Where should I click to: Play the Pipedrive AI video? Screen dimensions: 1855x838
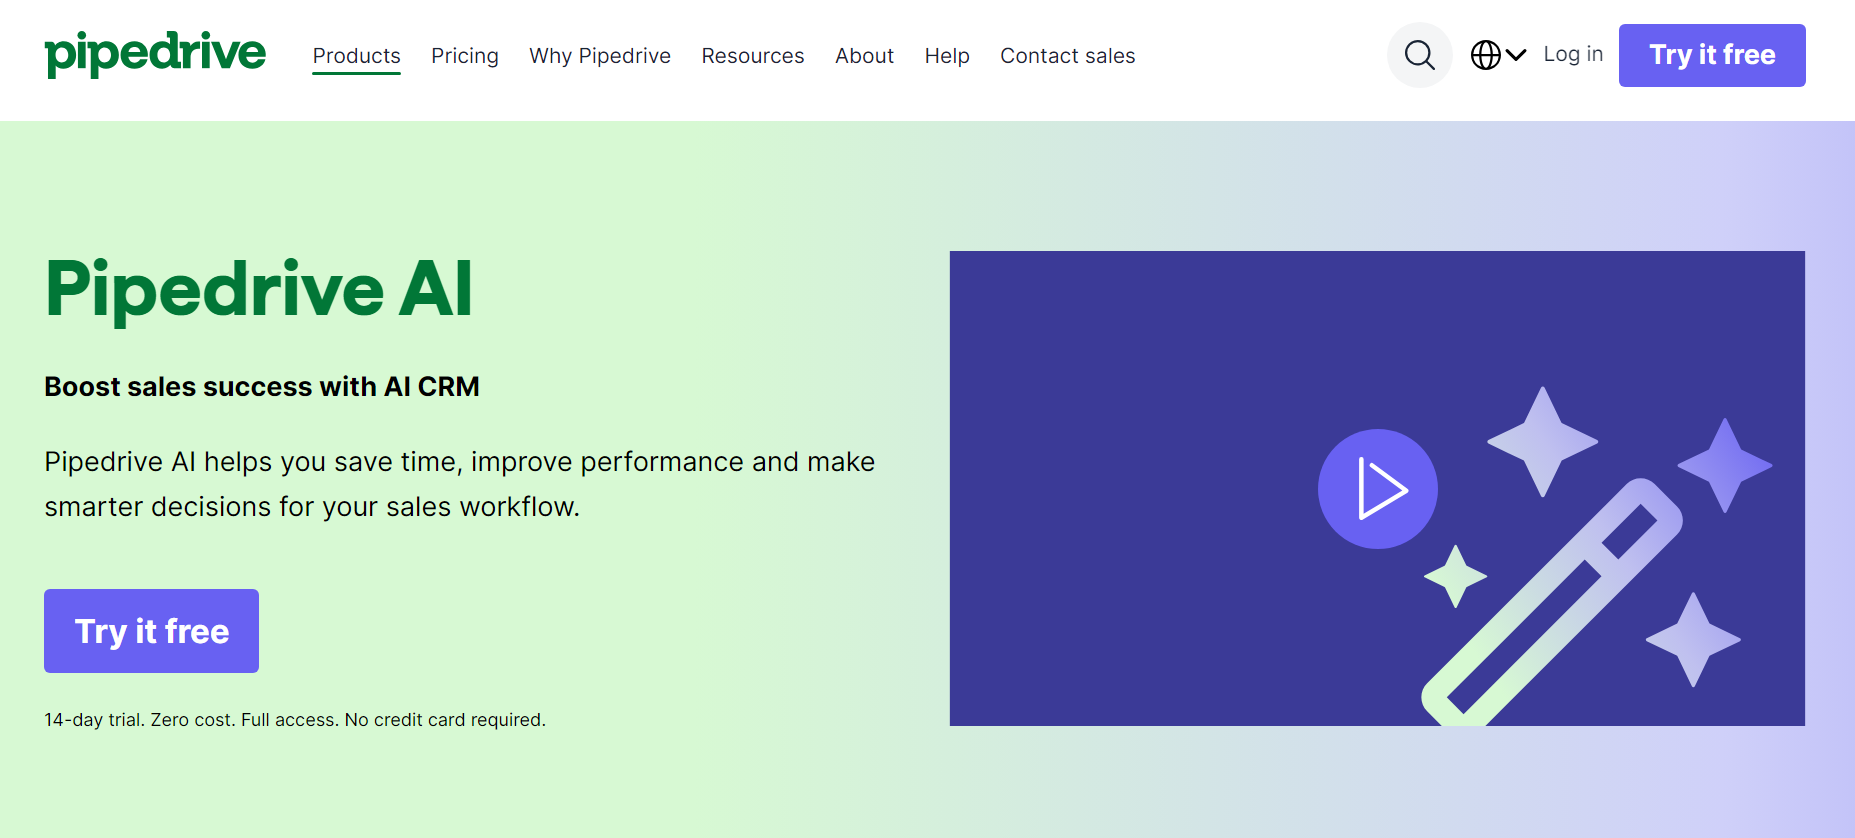1377,489
